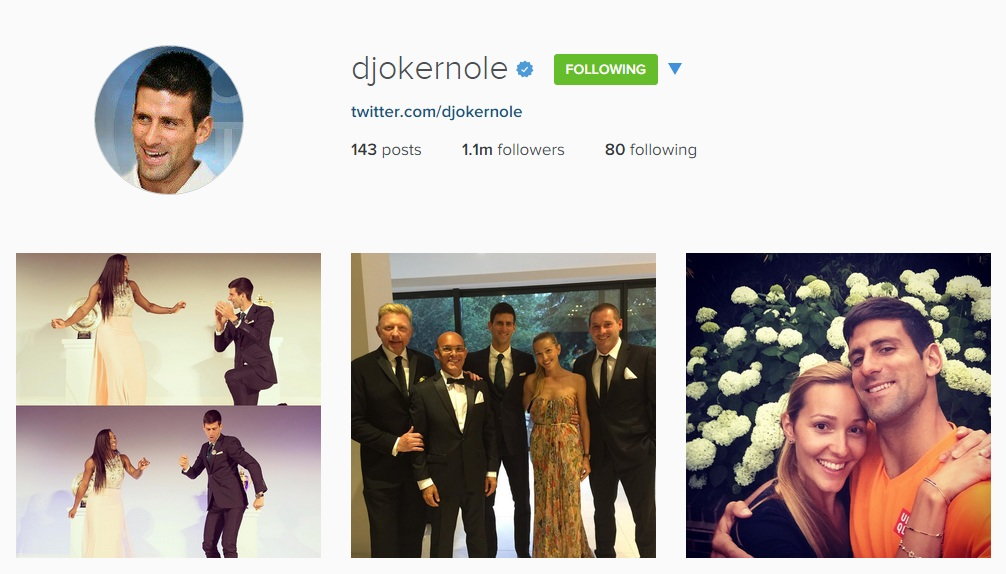Expand the blue triangle dropdown beside FOLLOWING
Screen dimensions: 1006x574
click(x=674, y=69)
